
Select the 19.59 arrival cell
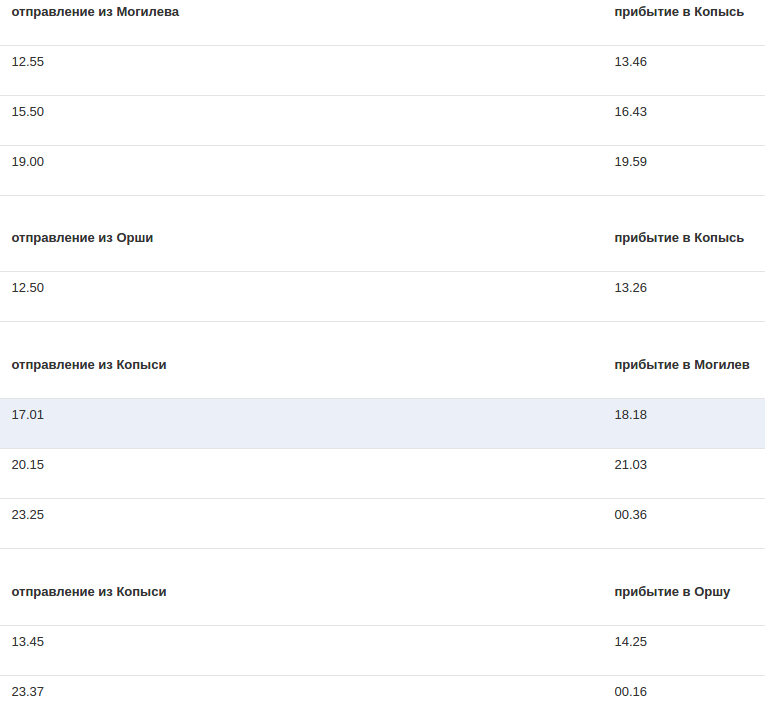tap(630, 162)
